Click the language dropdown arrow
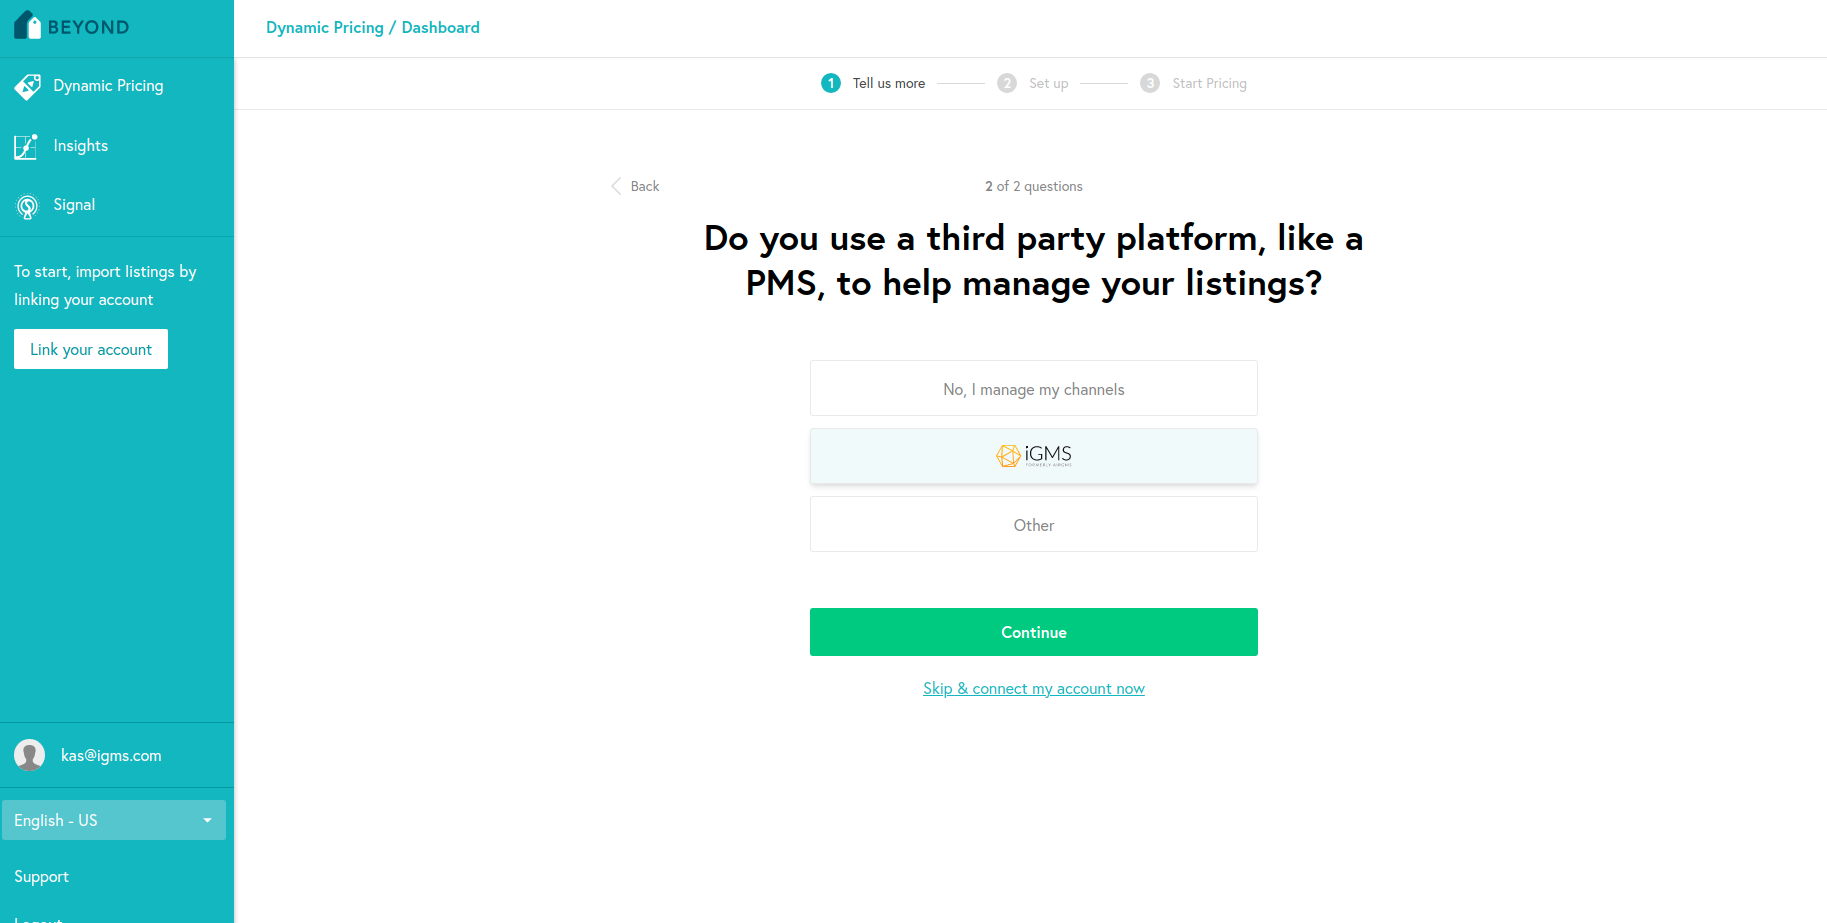 pos(208,820)
